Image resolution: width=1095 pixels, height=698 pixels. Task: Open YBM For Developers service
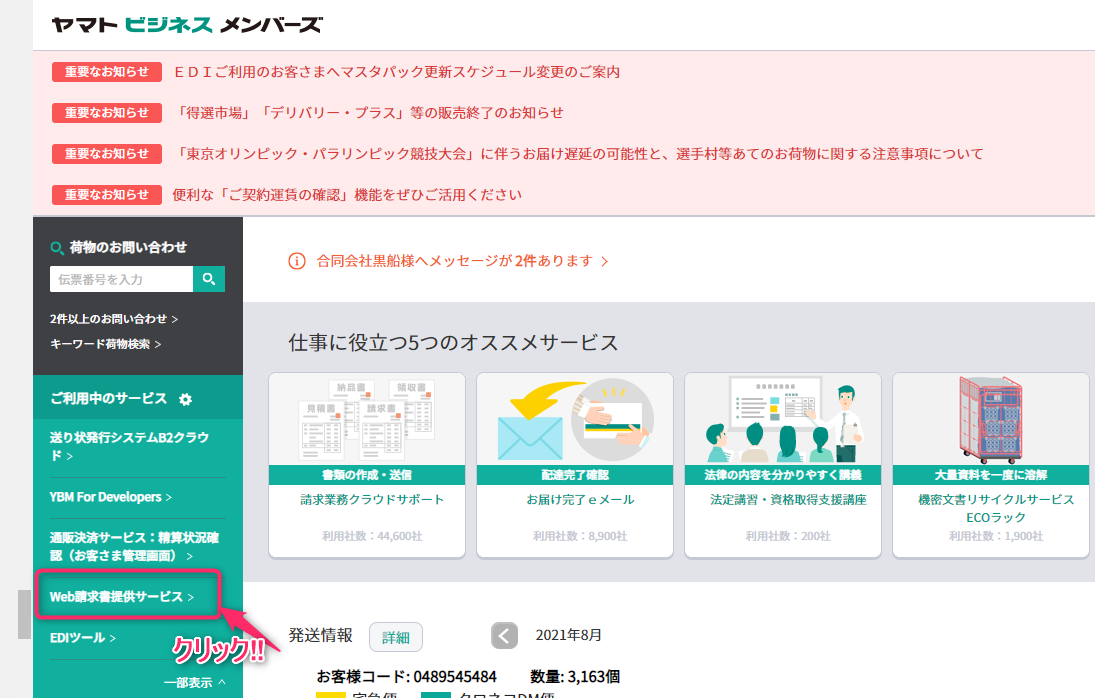tap(110, 497)
